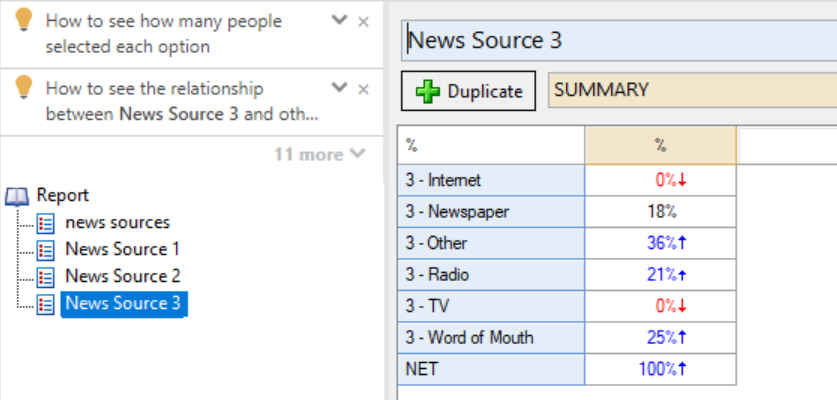Screen dimensions: 837x400
Task: Dismiss the 'how many people selected' tip
Action: point(363,21)
